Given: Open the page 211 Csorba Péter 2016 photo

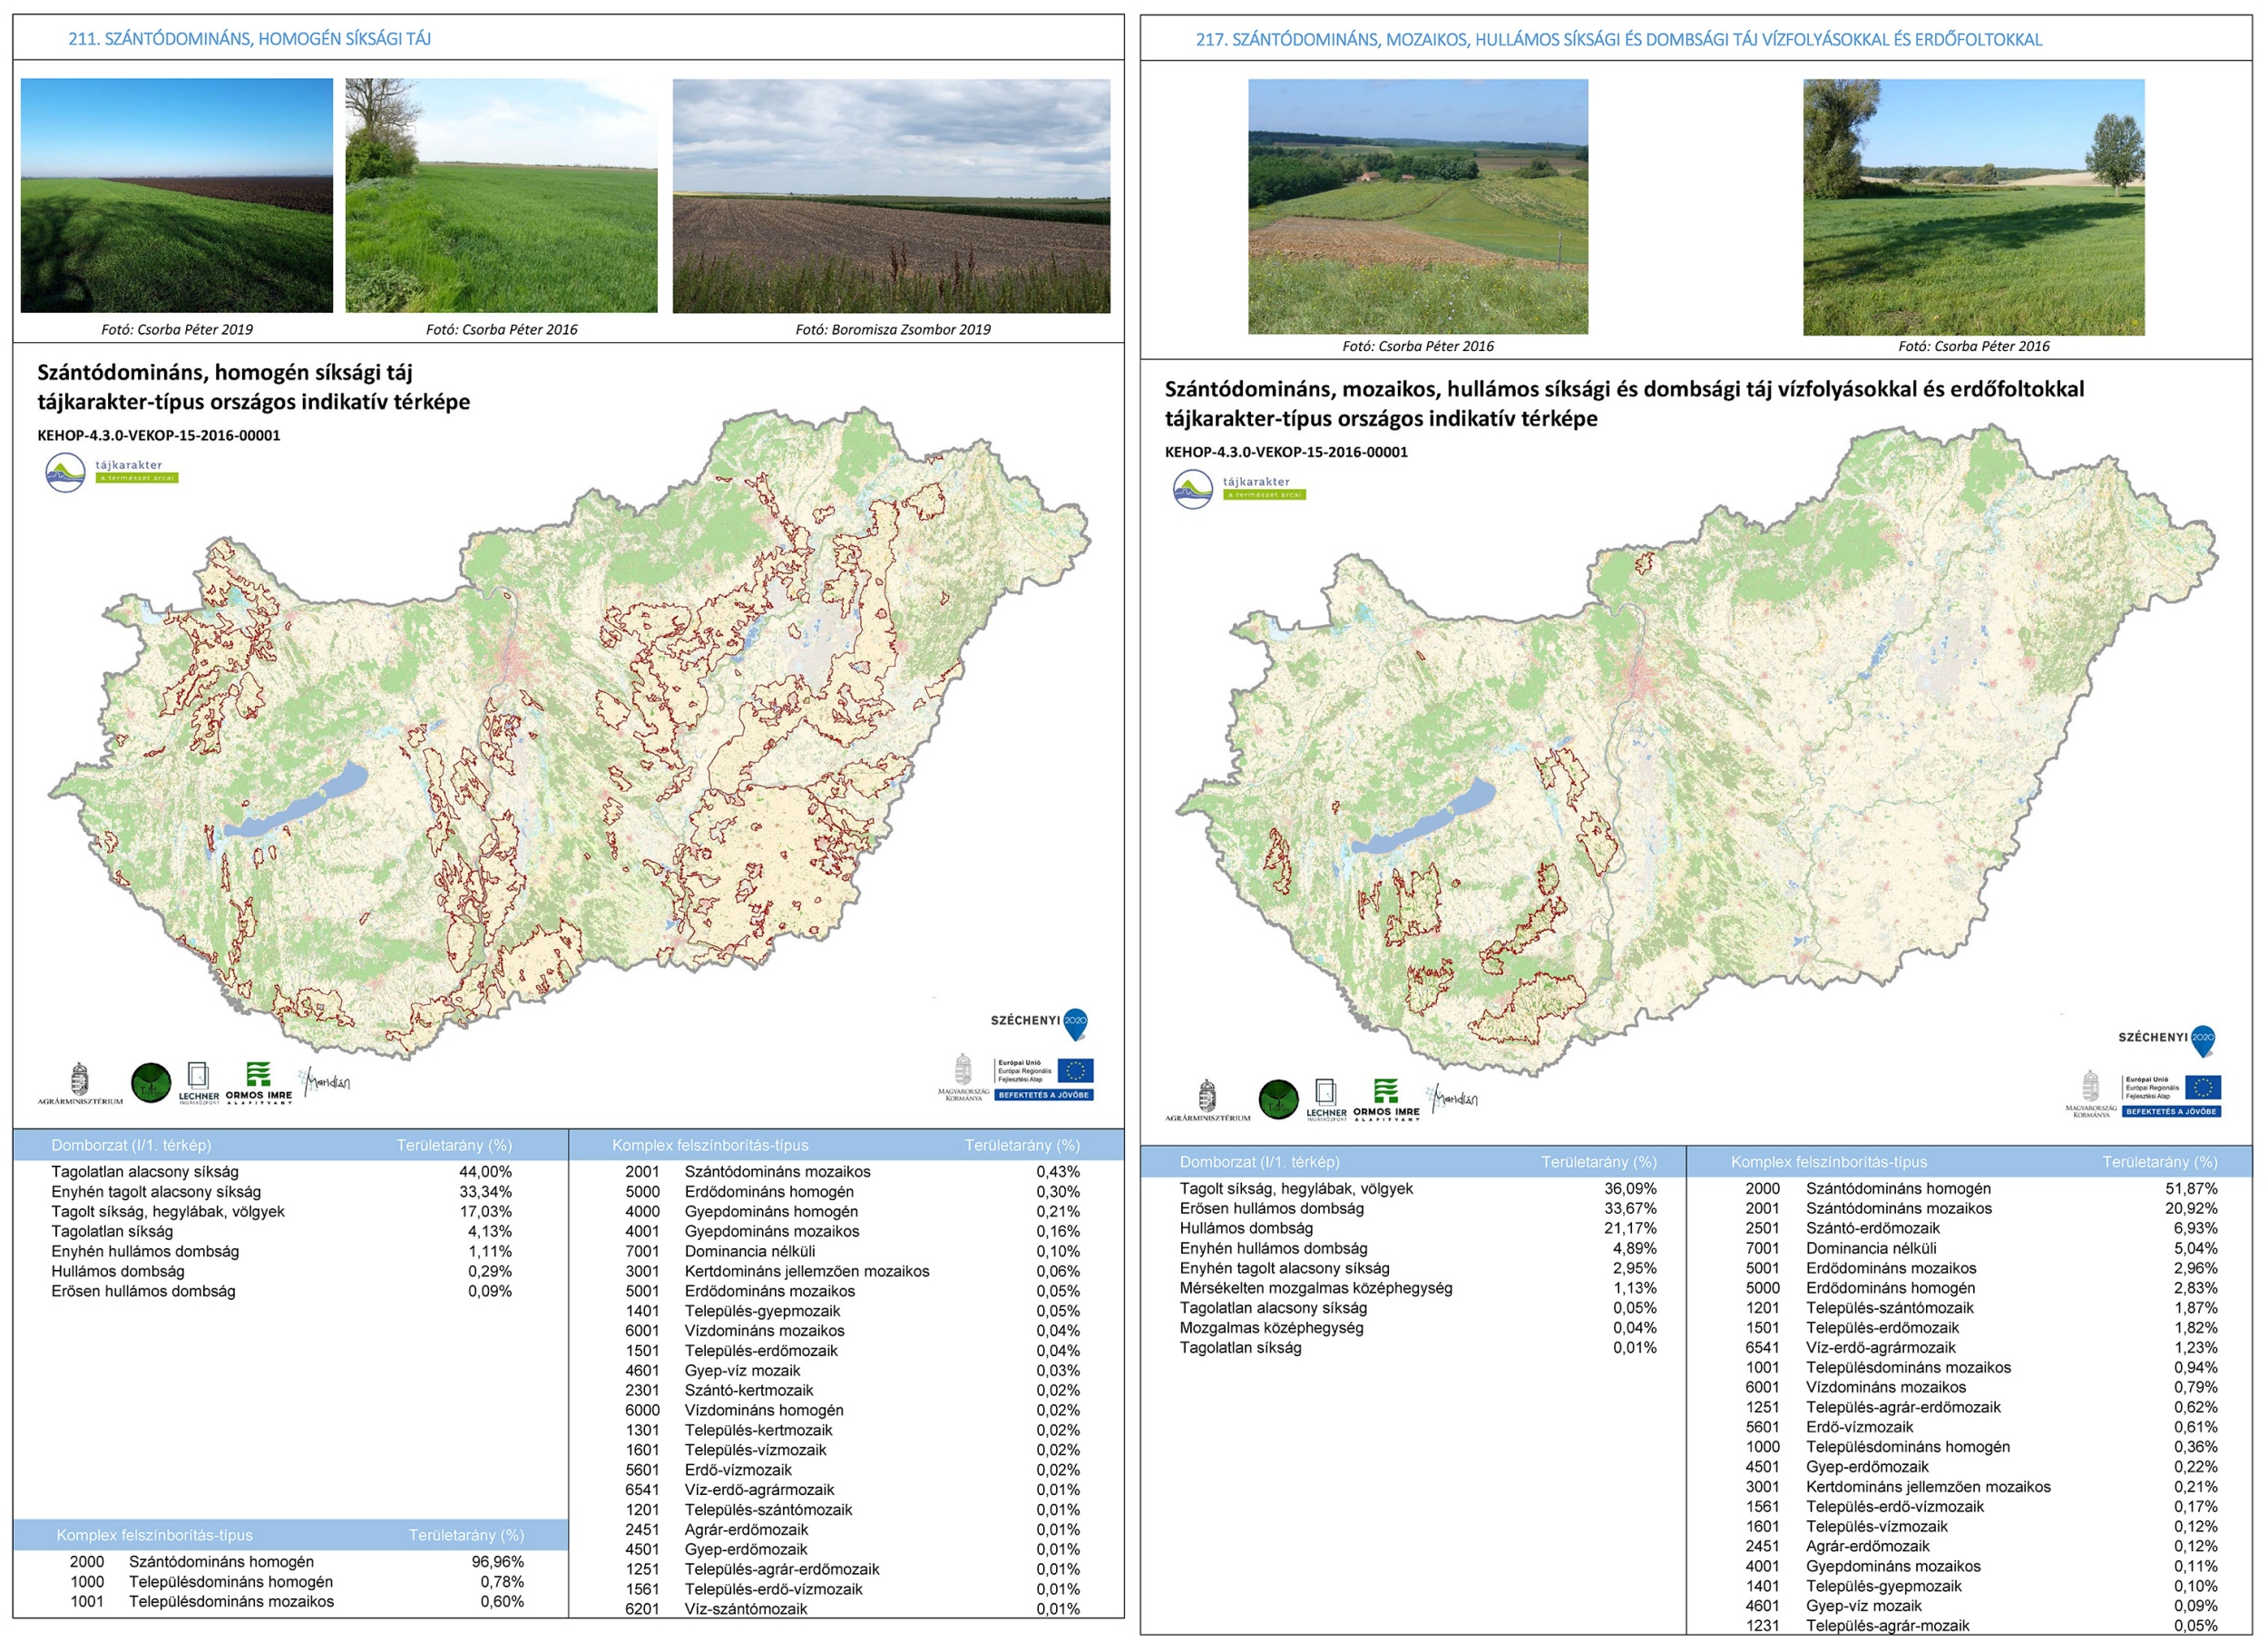Looking at the screenshot, I should click(501, 196).
